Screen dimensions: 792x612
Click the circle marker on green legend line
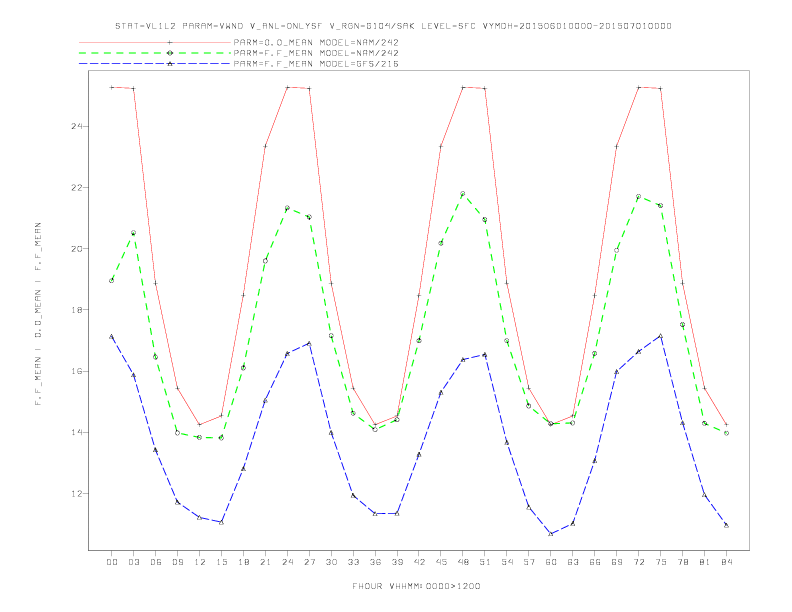click(x=170, y=53)
